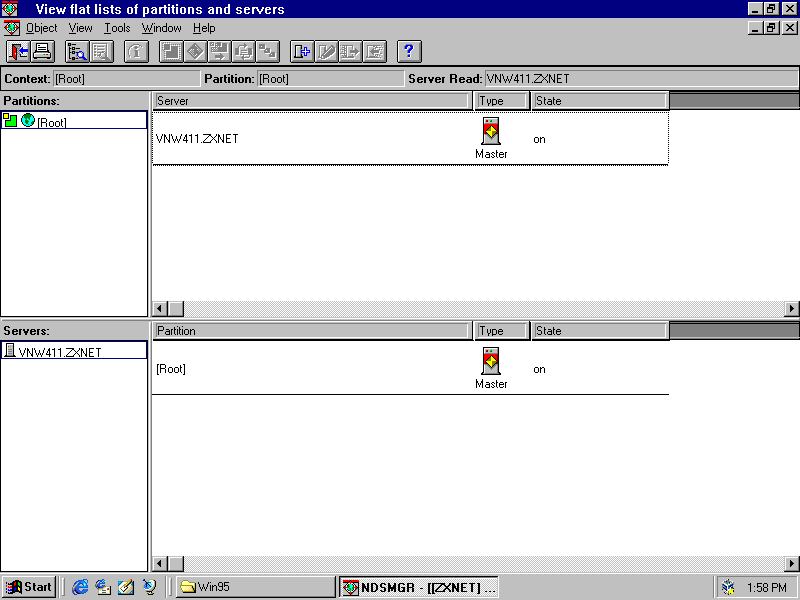Click the NDSMGR - [[ZXNET] taskbar button
The image size is (800, 600).
(418, 587)
